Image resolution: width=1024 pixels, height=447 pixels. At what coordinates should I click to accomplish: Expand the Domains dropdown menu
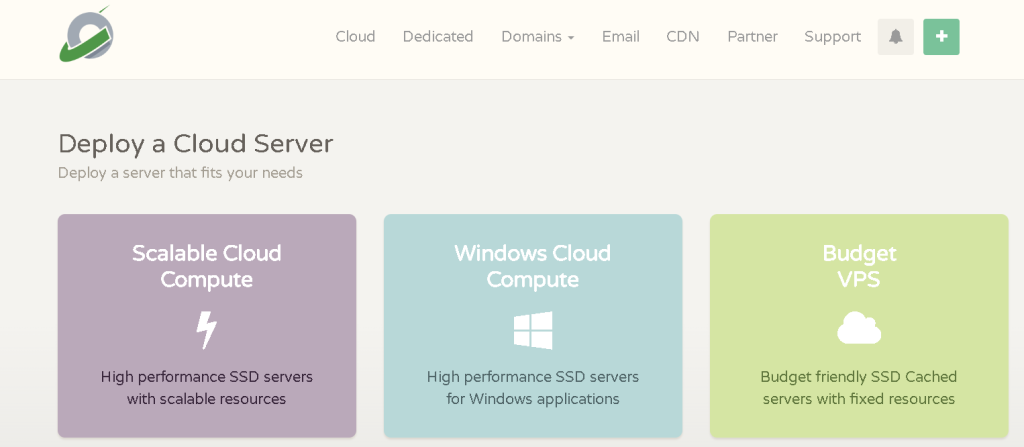(537, 37)
